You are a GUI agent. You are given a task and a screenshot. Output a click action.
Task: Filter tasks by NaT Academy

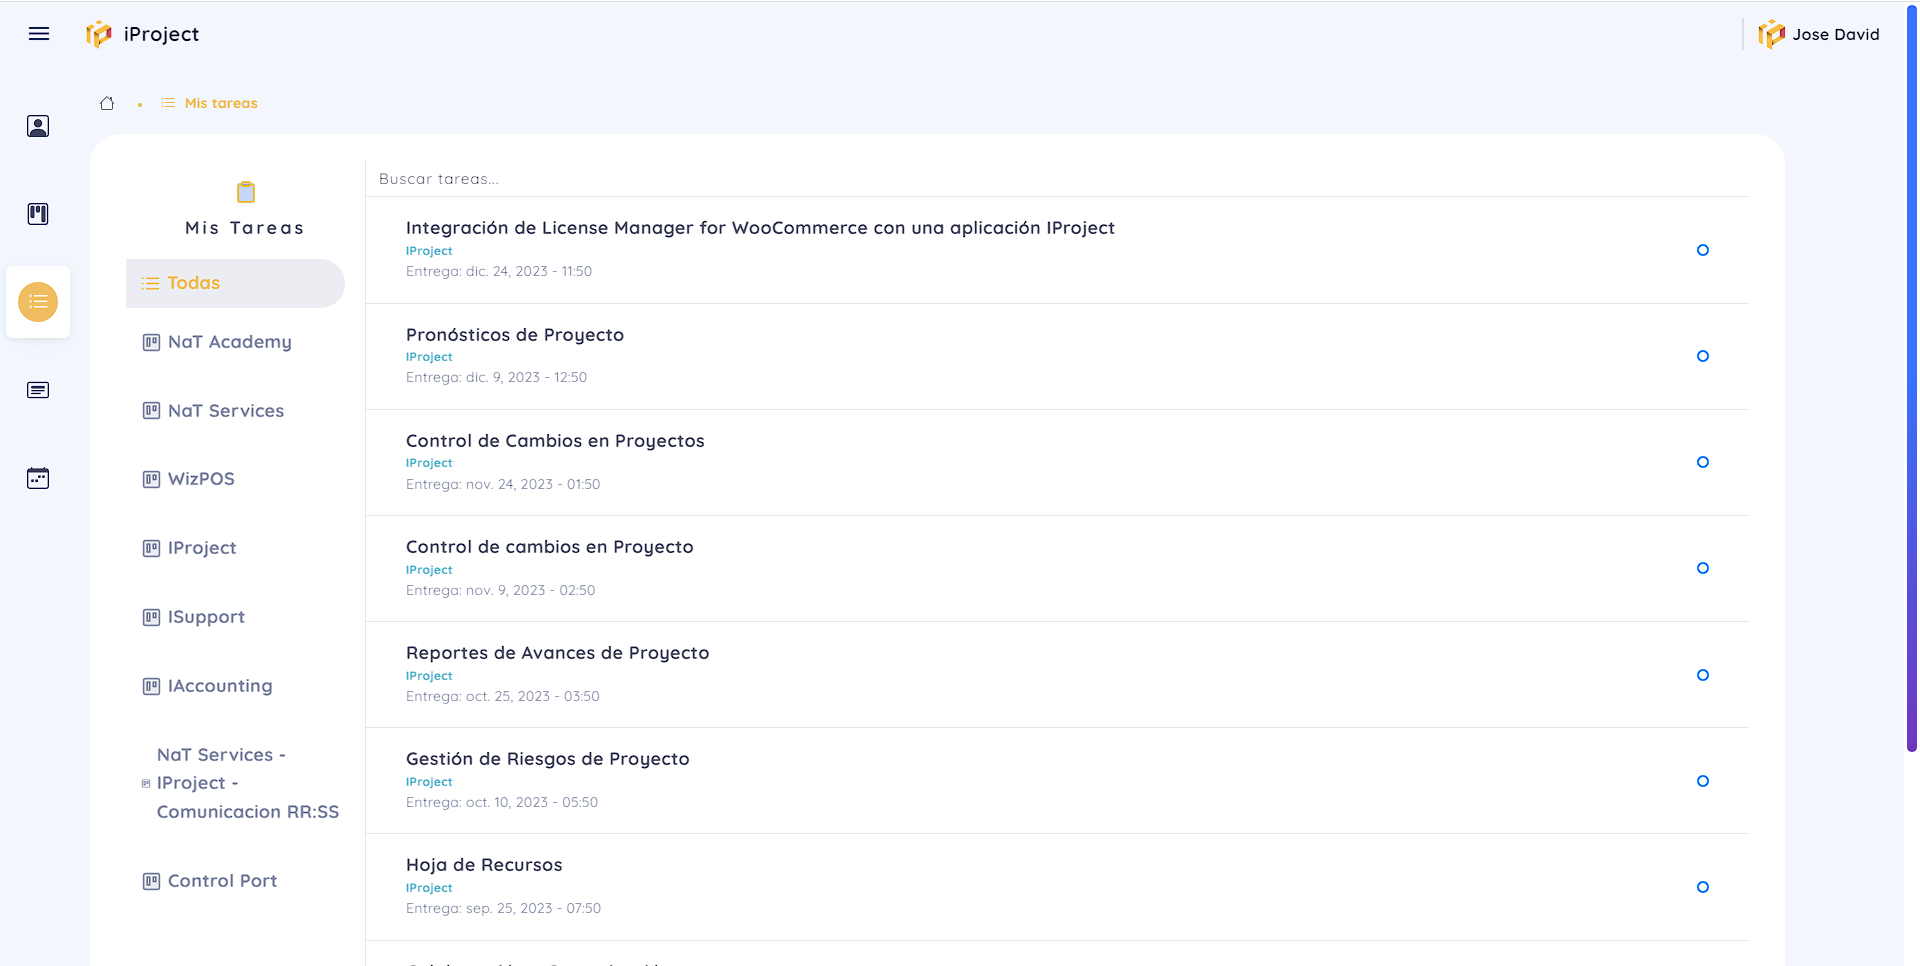point(229,342)
